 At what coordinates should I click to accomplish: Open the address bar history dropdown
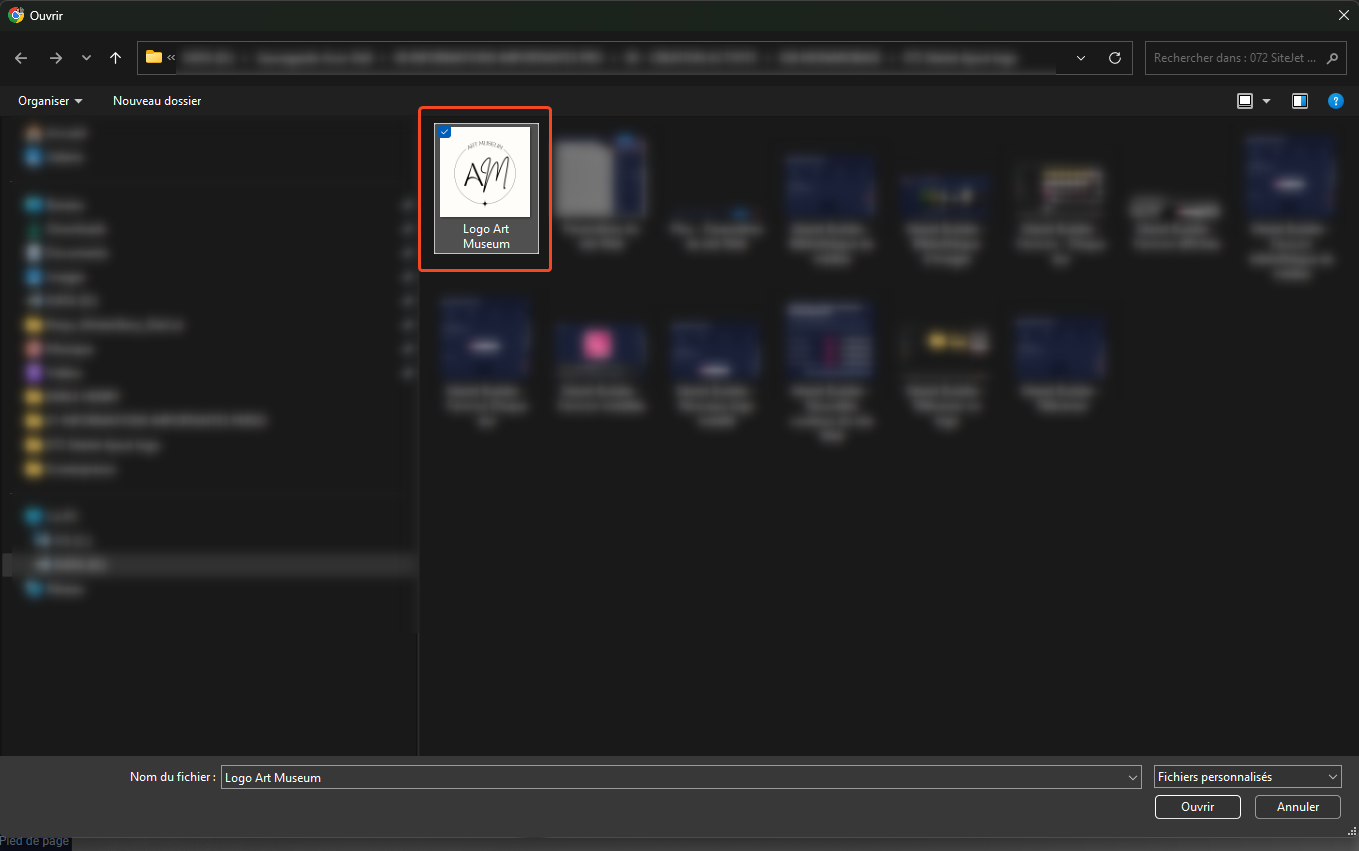click(x=1081, y=58)
